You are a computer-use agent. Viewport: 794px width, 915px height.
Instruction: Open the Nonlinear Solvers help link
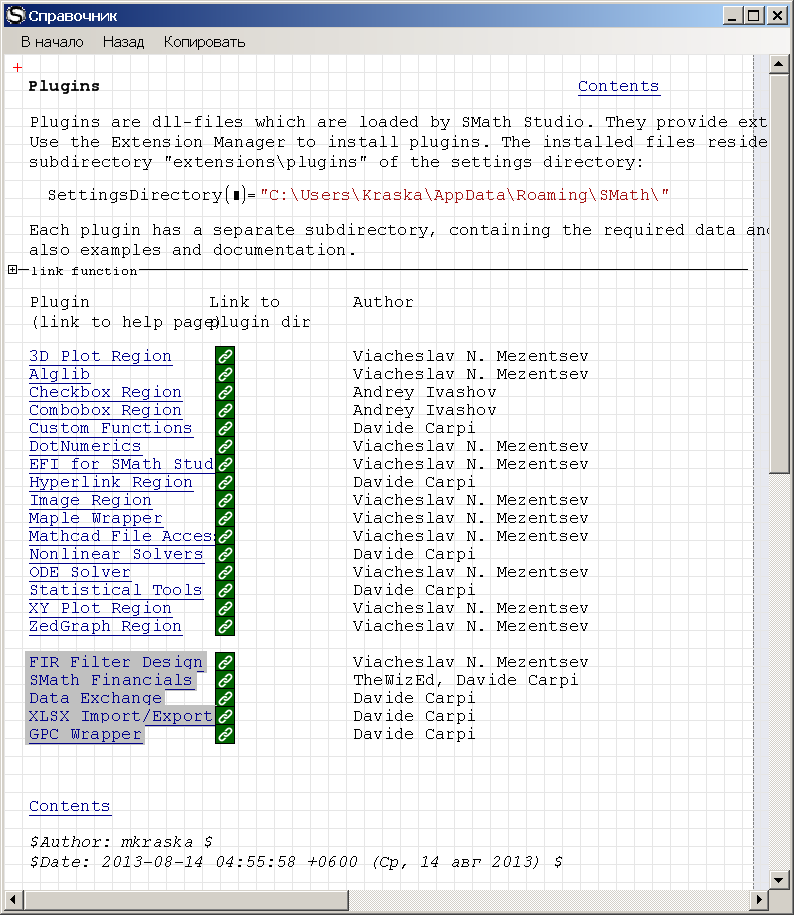click(x=116, y=554)
